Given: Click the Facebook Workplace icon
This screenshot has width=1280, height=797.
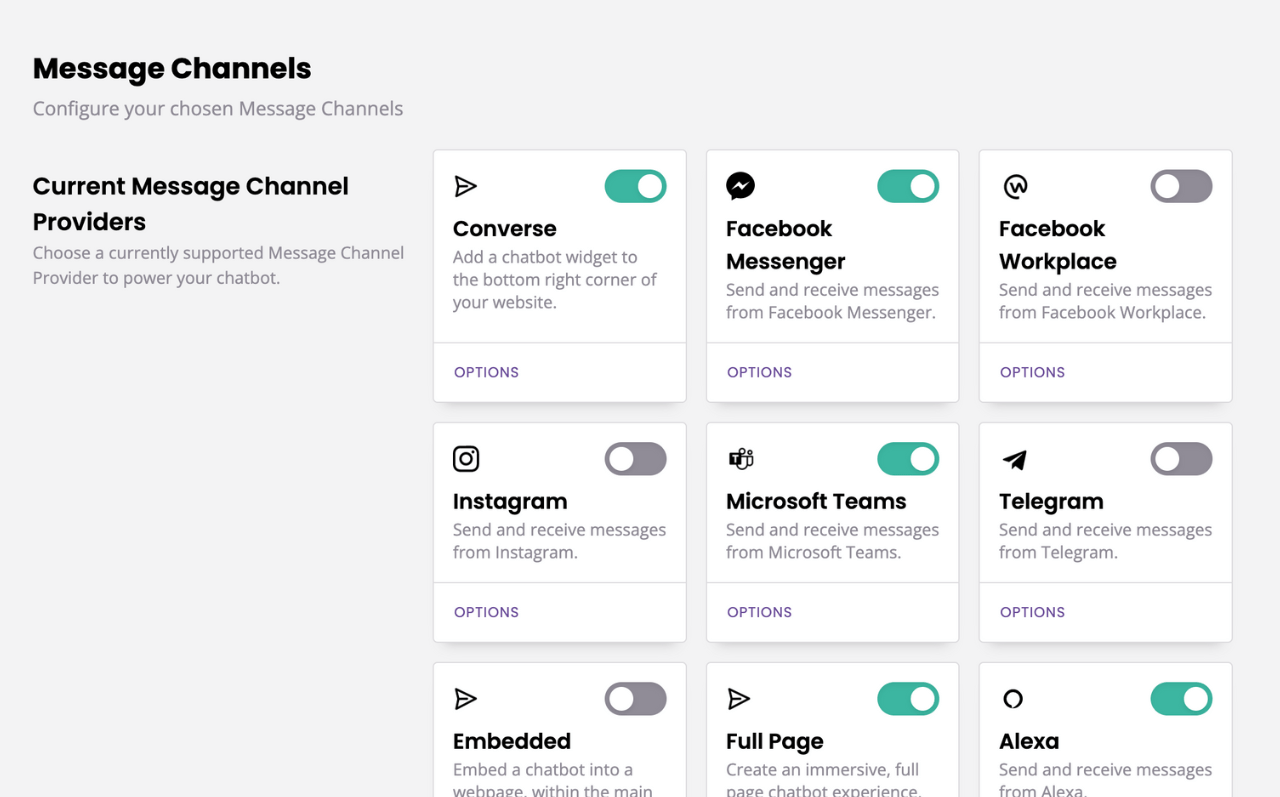Looking at the screenshot, I should coord(1014,186).
